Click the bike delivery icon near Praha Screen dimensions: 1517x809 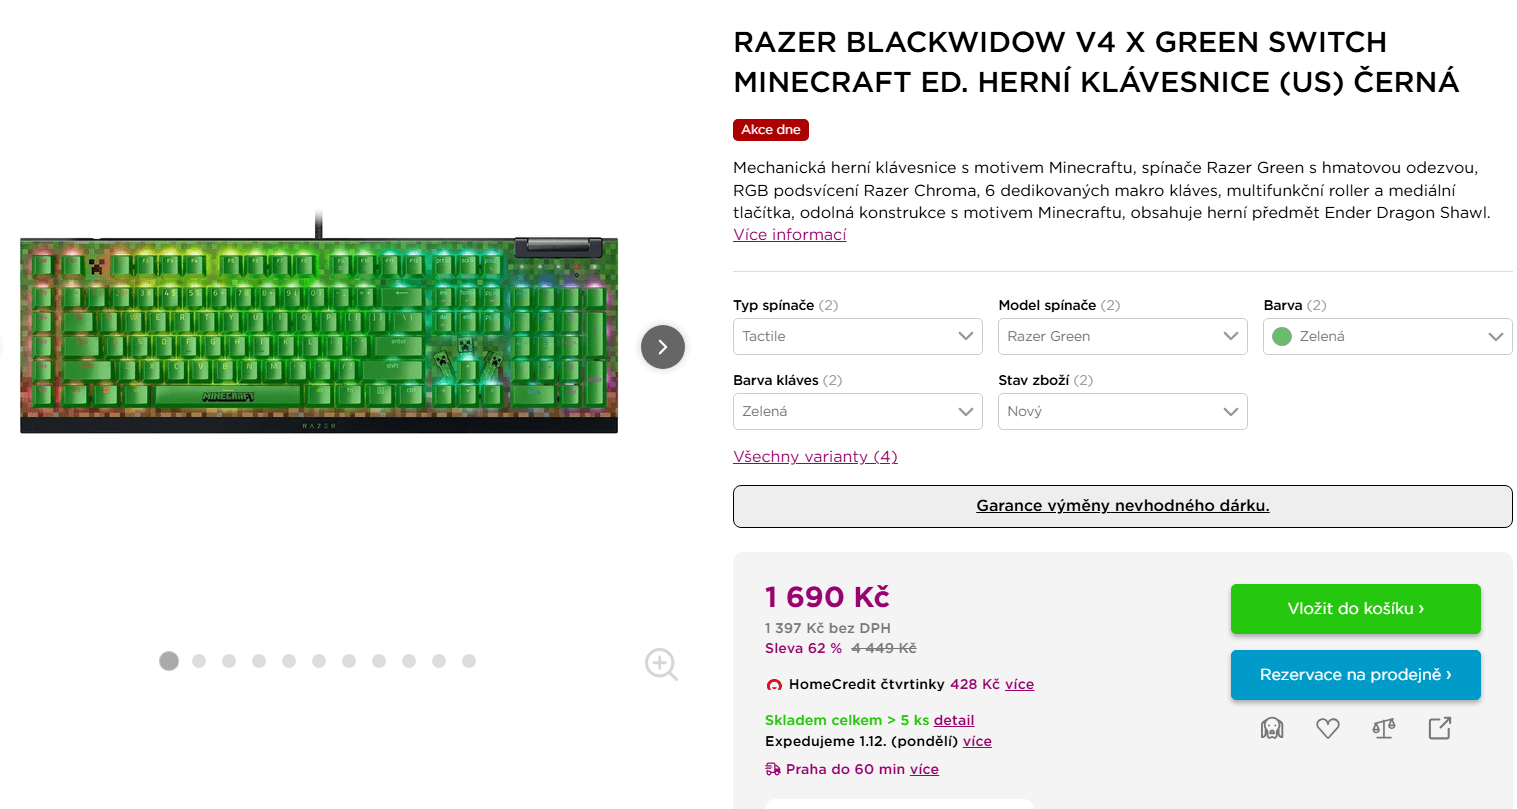coord(770,768)
